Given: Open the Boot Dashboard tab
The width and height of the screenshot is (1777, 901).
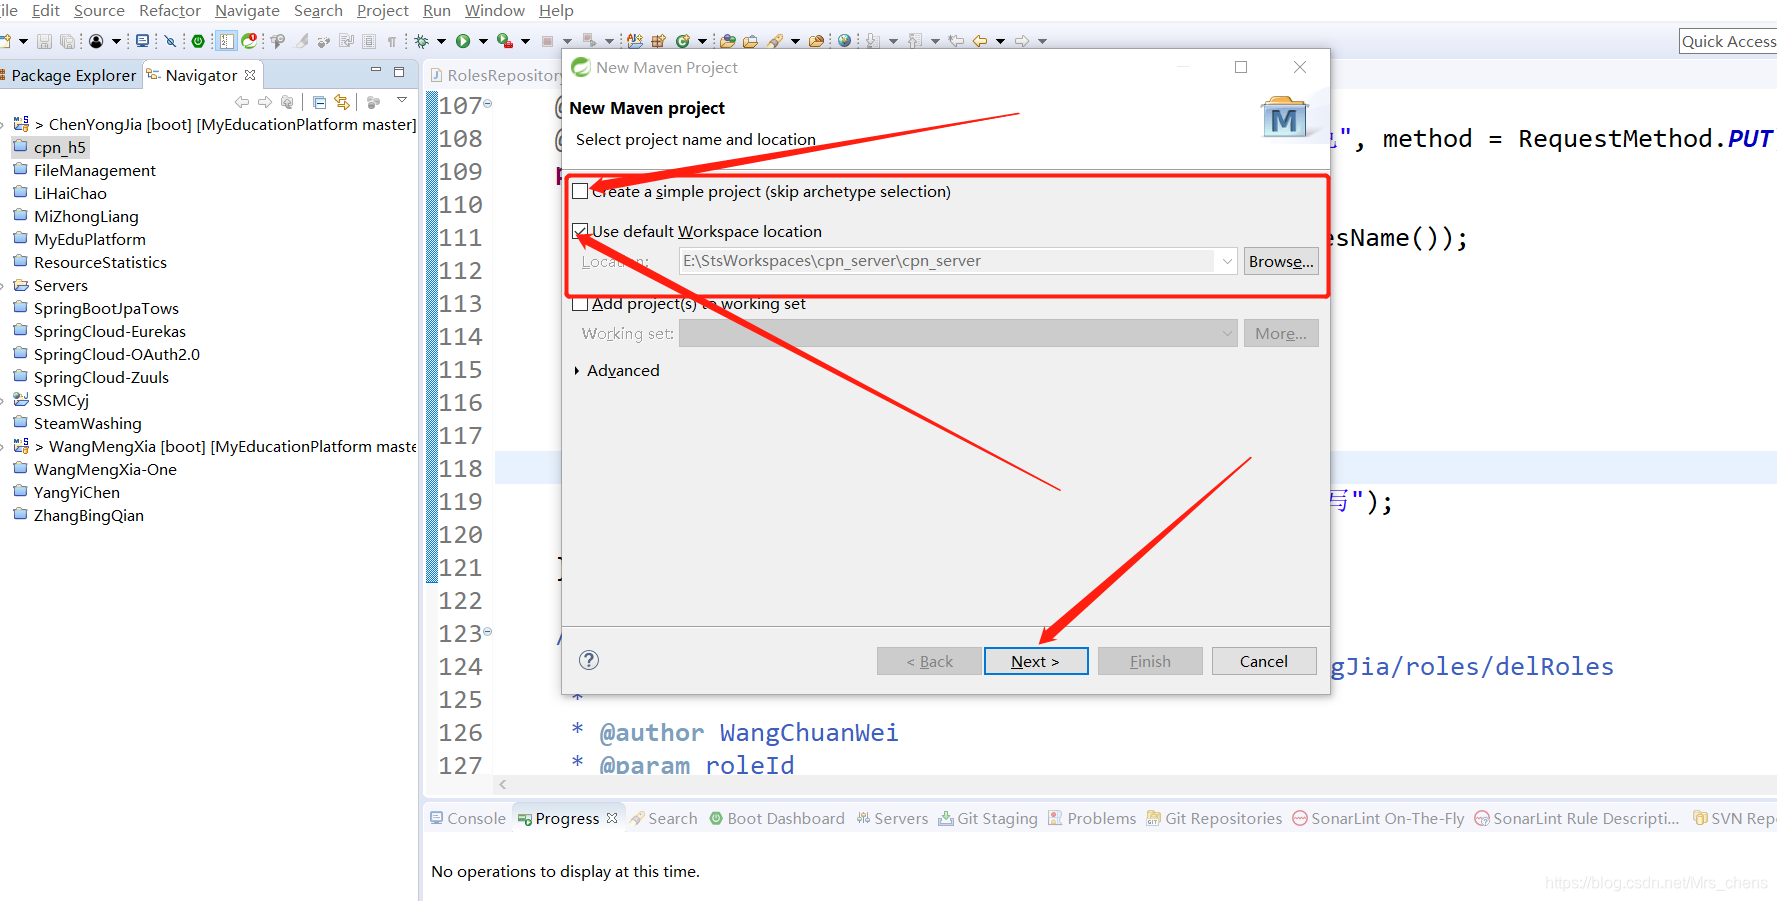Looking at the screenshot, I should (777, 818).
